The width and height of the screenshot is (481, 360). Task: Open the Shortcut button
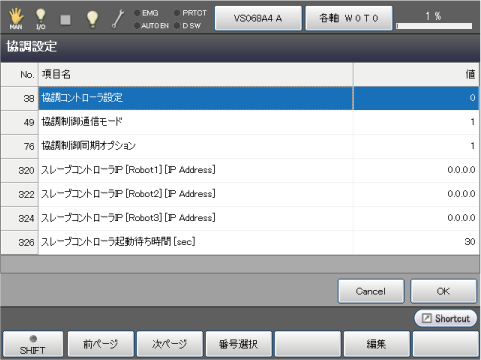coord(446,318)
